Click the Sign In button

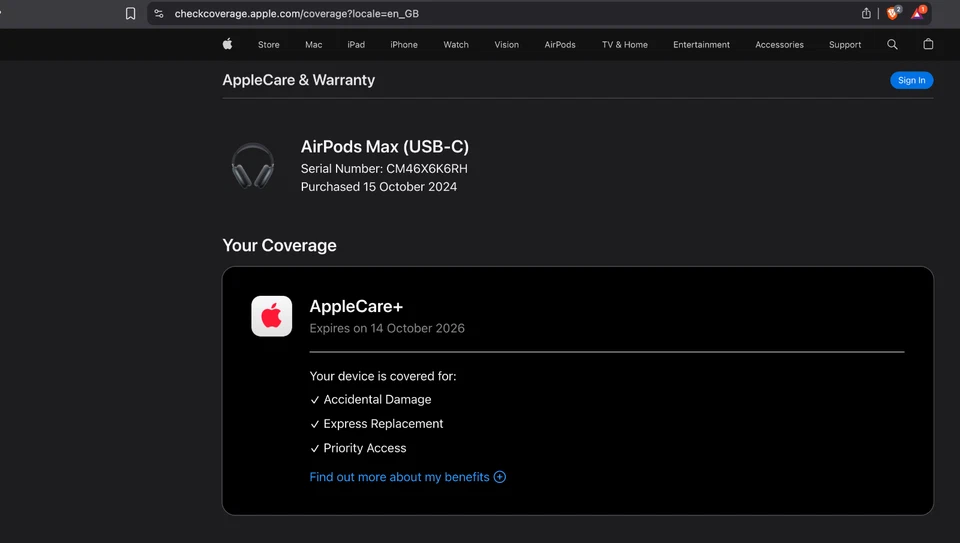[911, 80]
